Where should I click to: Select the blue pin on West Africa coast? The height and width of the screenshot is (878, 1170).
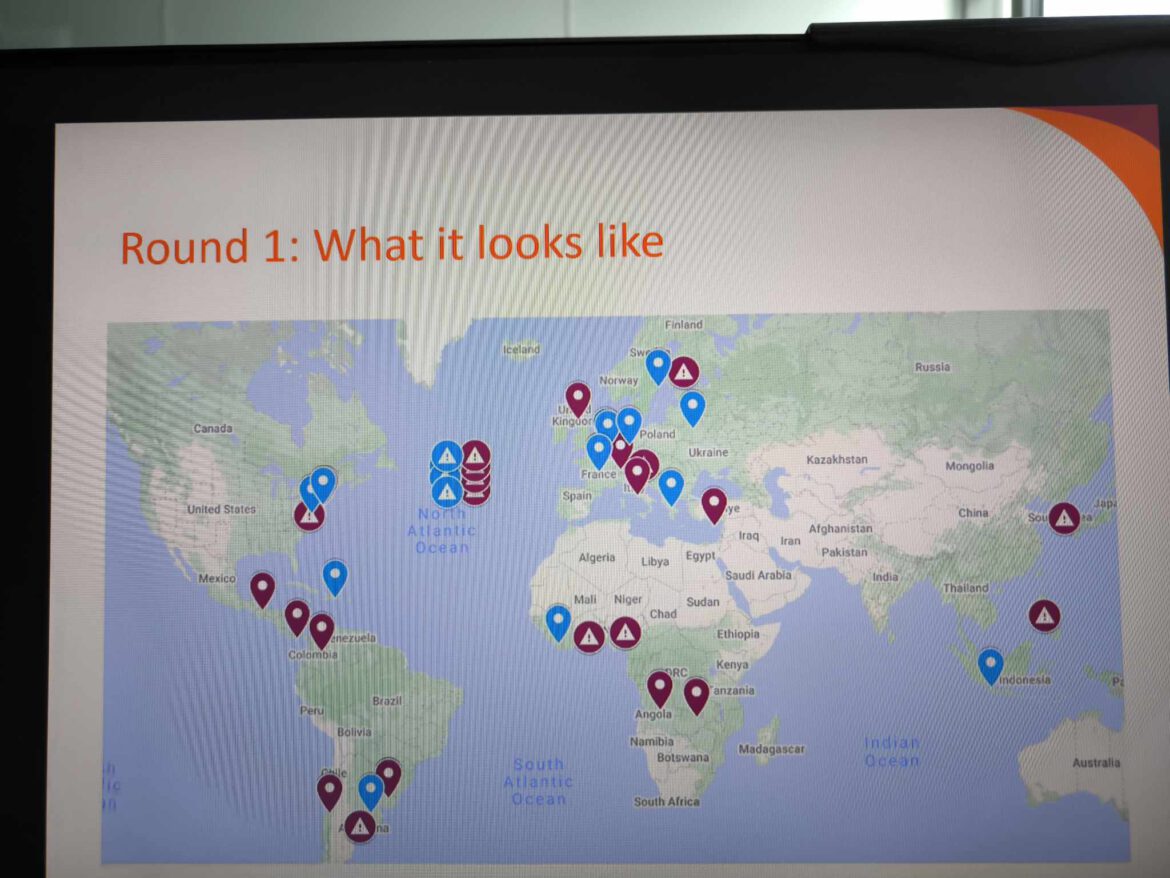point(558,622)
